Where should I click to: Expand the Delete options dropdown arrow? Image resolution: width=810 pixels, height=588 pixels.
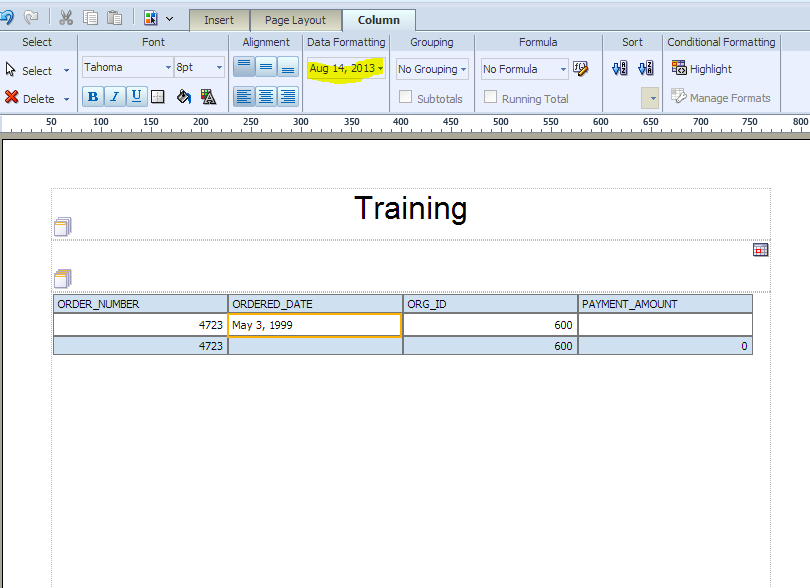tap(66, 99)
